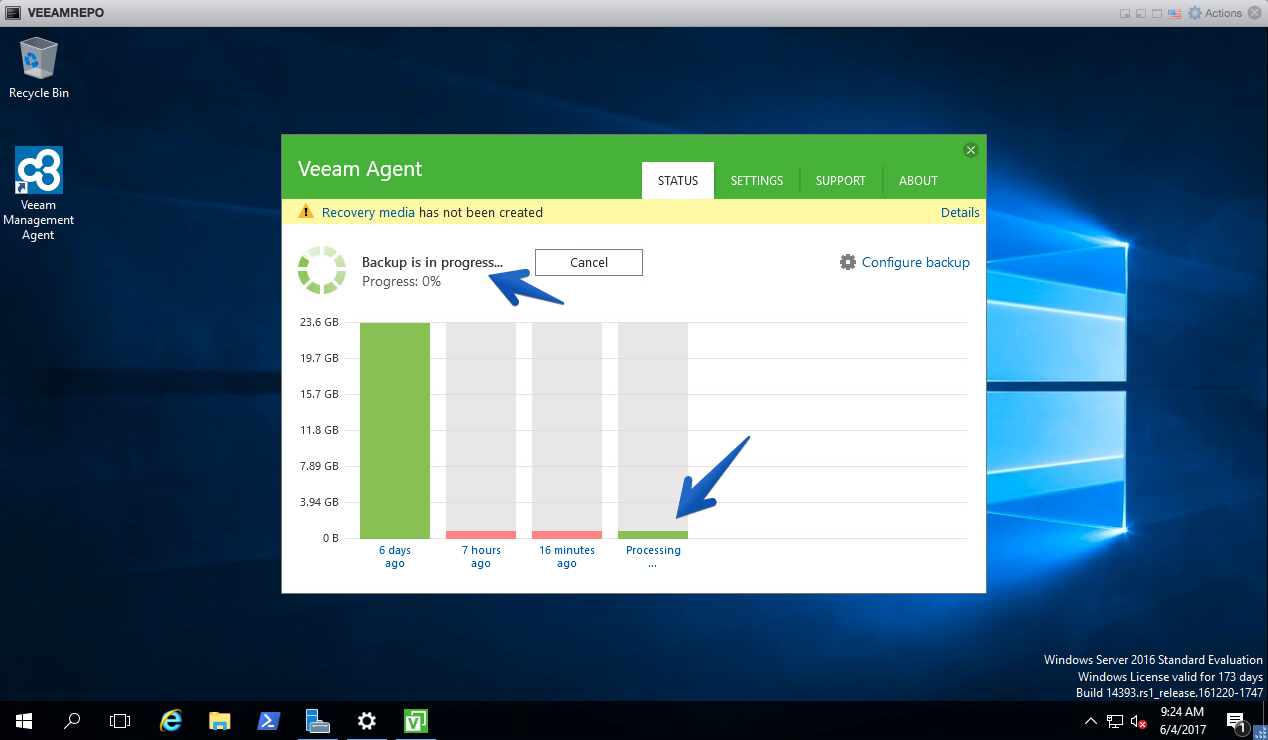Open Server Manager taskbar icon
Viewport: 1268px width, 740px height.
pos(318,720)
